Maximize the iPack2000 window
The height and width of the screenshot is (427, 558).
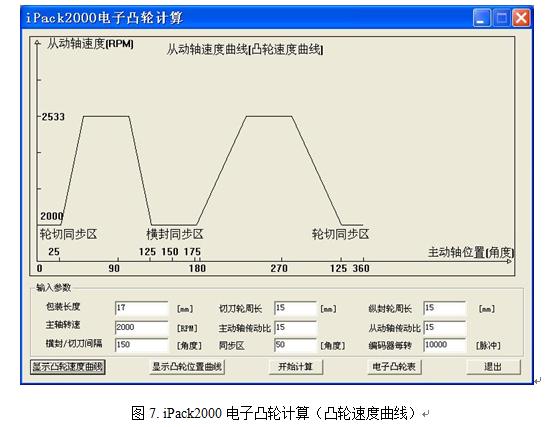(501, 18)
